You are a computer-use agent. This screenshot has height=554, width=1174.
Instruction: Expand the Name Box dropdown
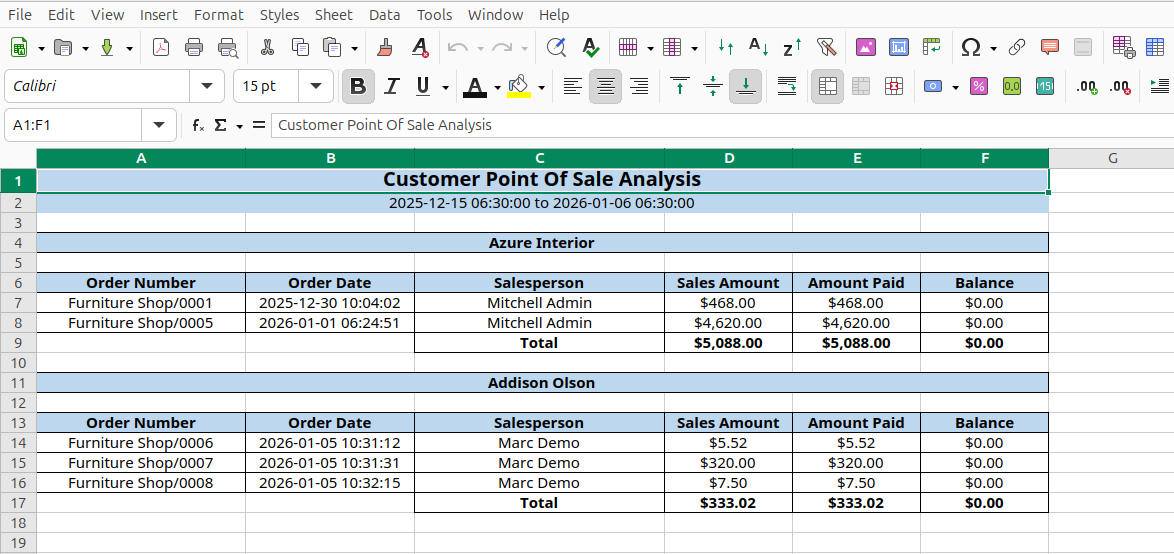pos(159,125)
